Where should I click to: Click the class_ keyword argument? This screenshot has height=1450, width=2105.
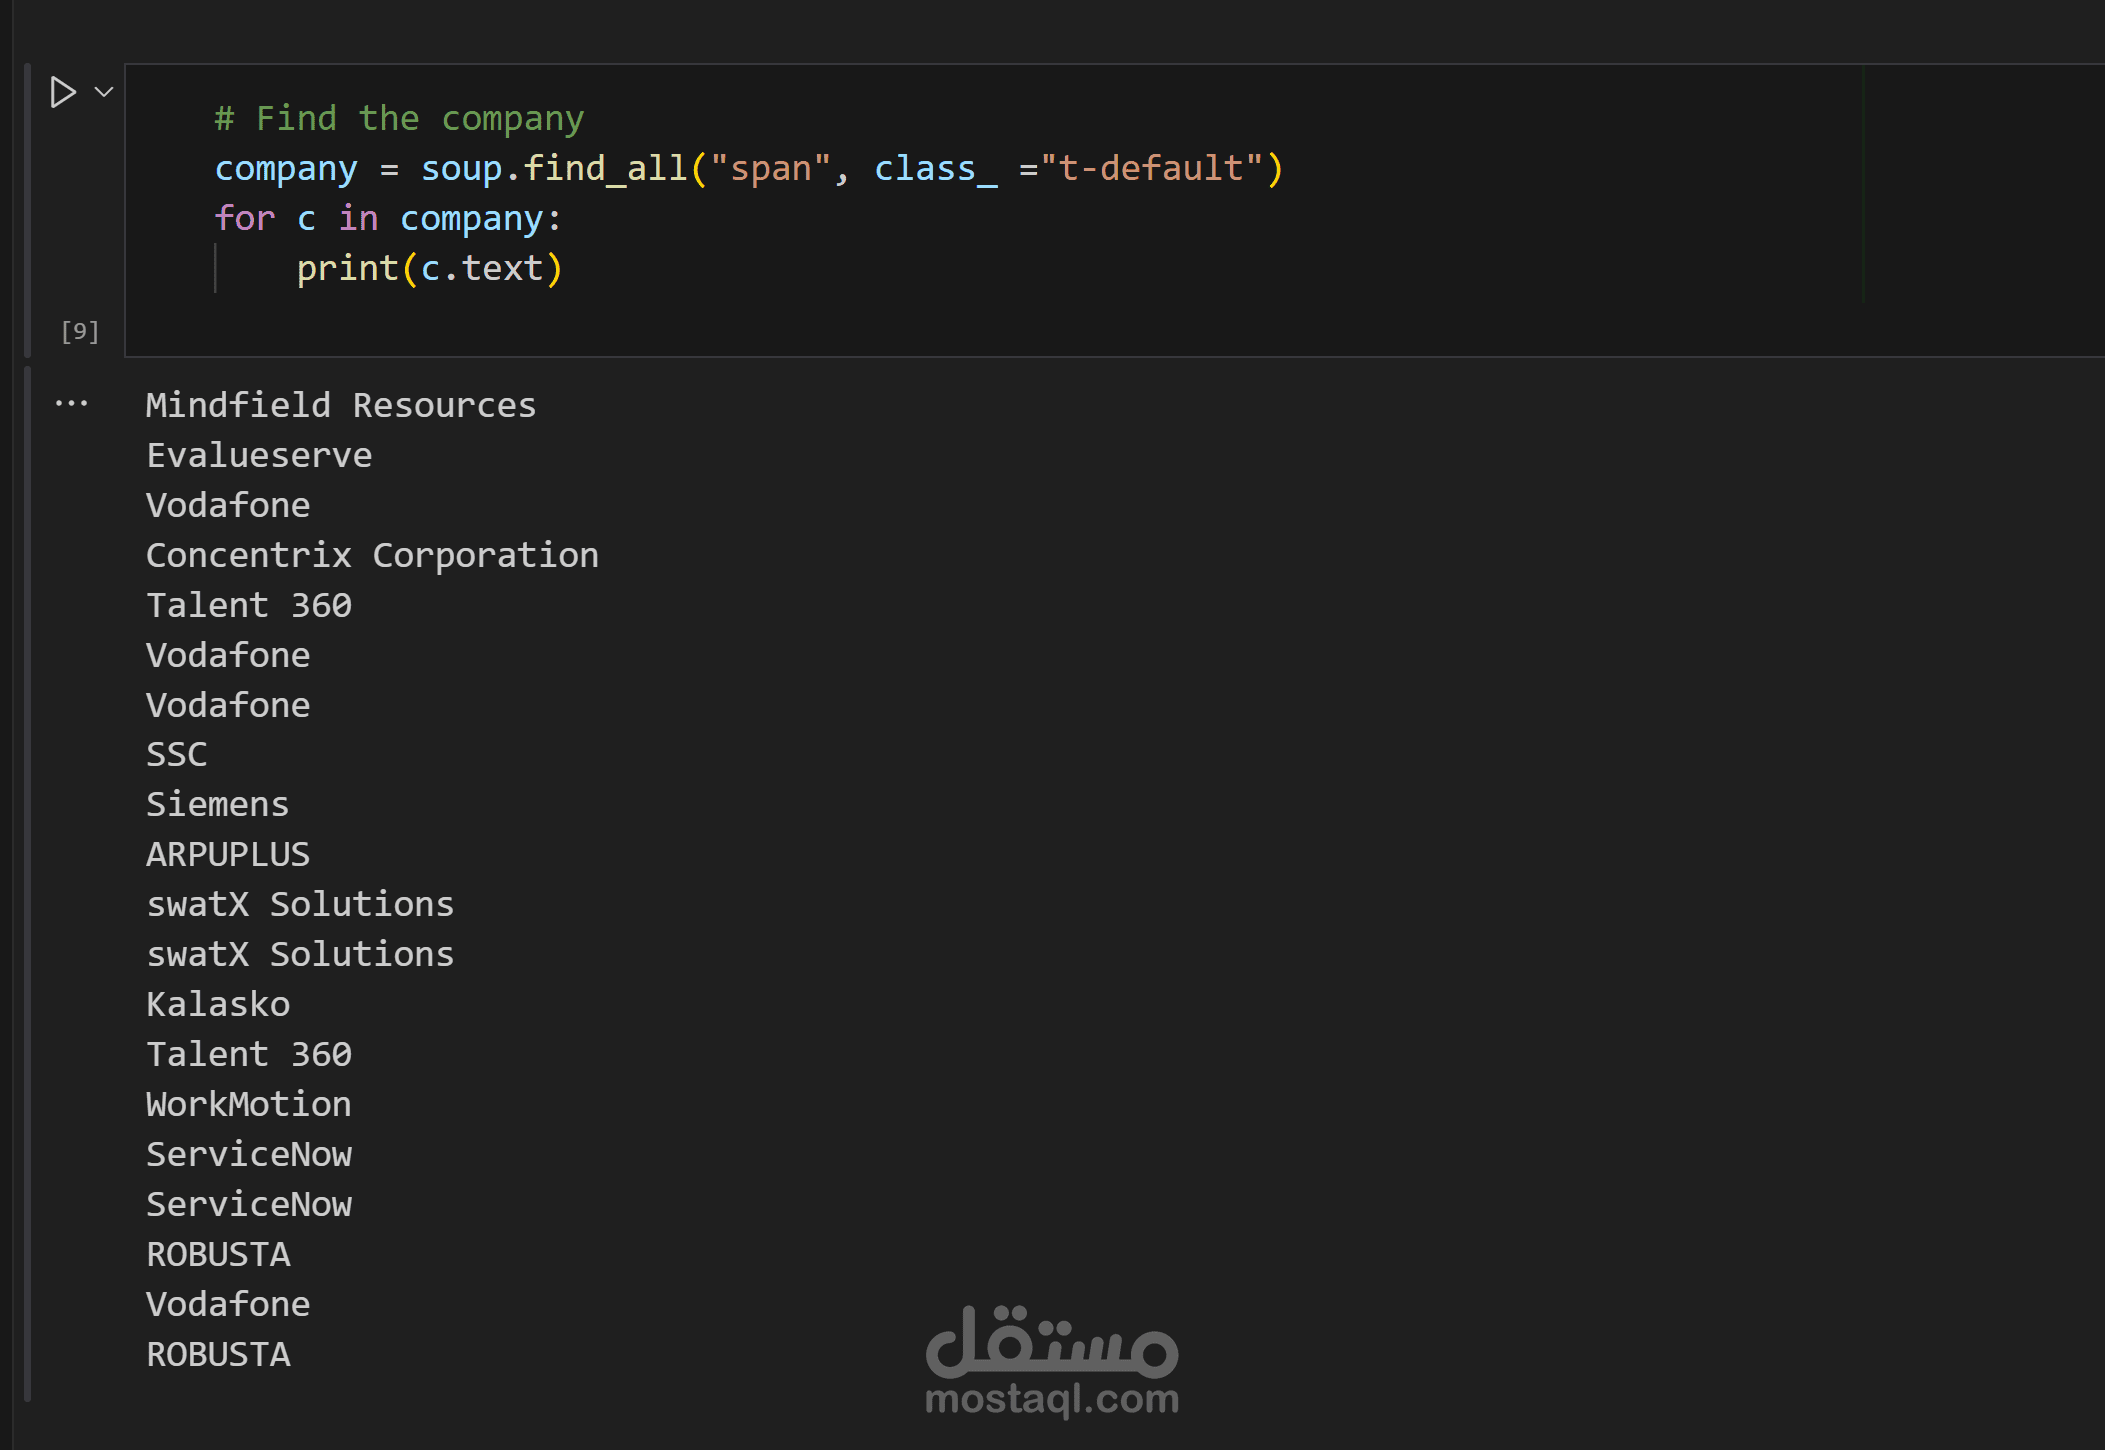click(x=935, y=168)
